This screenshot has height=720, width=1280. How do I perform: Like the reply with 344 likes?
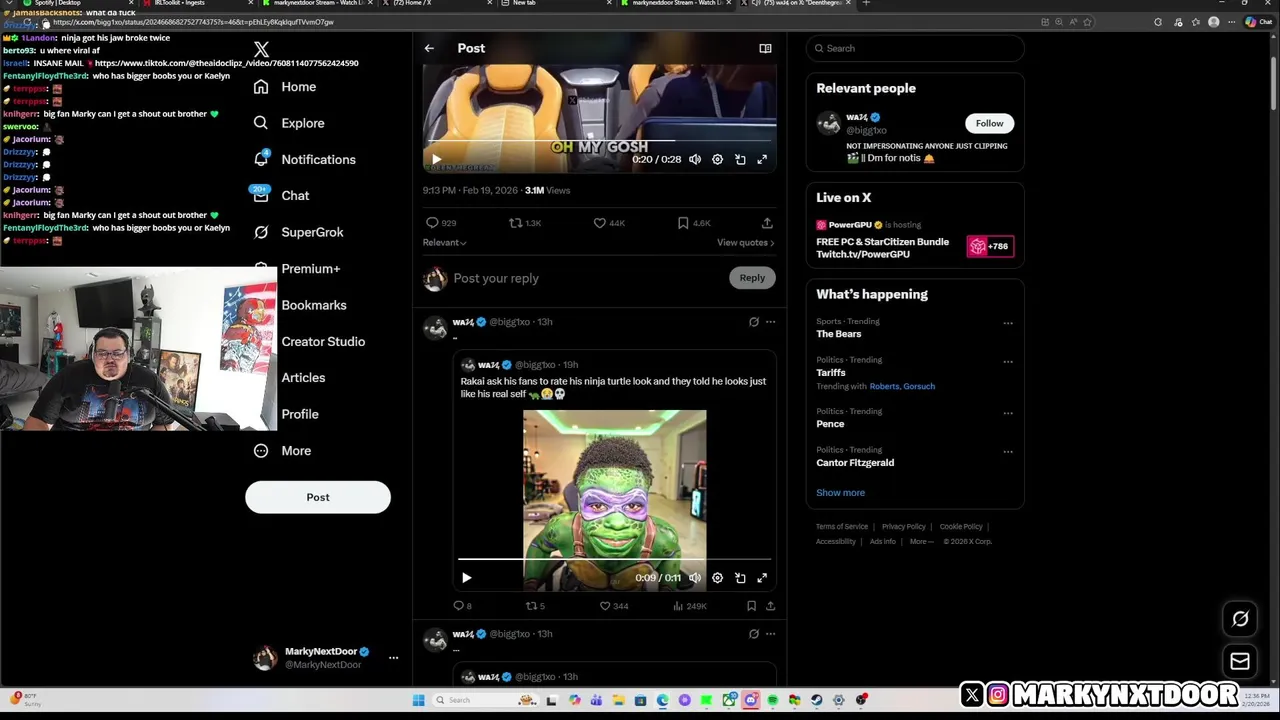613,606
